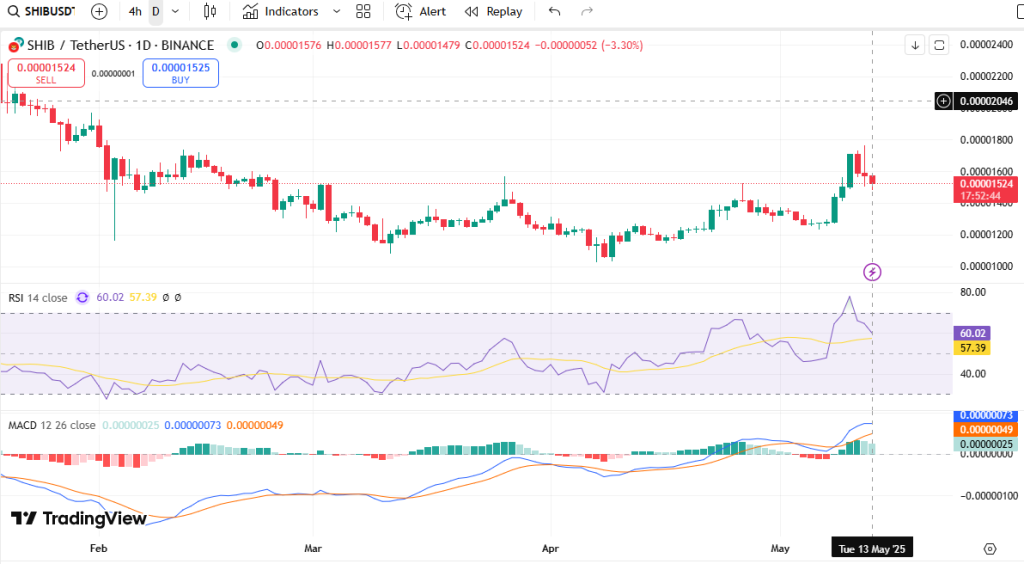1024x564 pixels.
Task: Click the RSI value 60.02 in legend
Action: [110, 298]
